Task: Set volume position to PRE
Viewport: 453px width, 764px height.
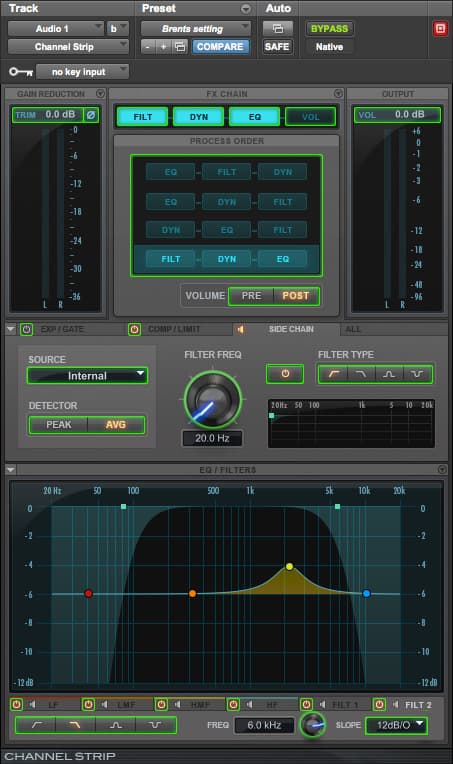Action: [x=251, y=296]
